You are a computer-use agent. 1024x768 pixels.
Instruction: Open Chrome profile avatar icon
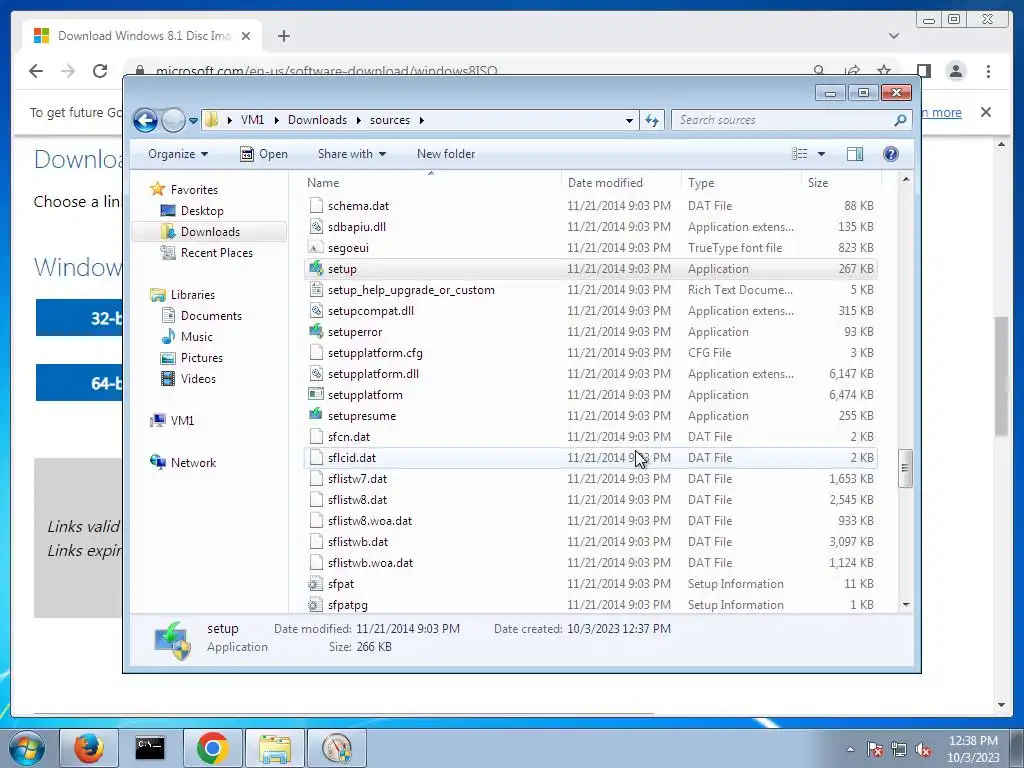pos(955,71)
